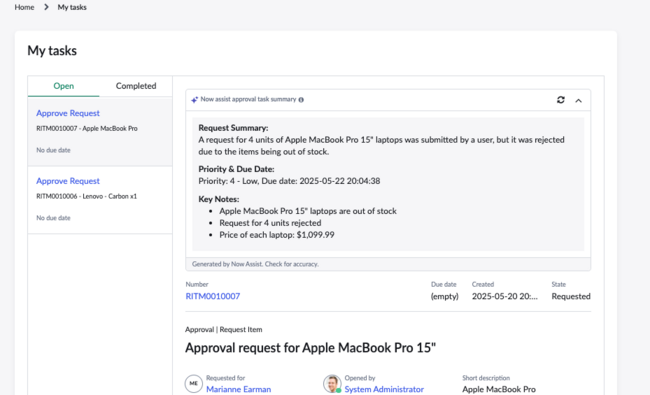
Task: Go to Home breadcrumb
Action: pos(24,7)
